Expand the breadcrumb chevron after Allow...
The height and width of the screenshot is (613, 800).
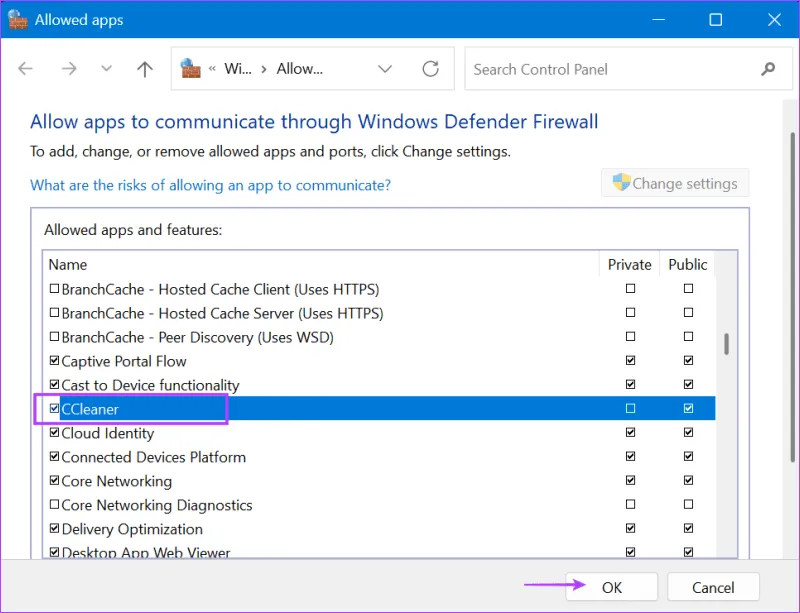[385, 68]
